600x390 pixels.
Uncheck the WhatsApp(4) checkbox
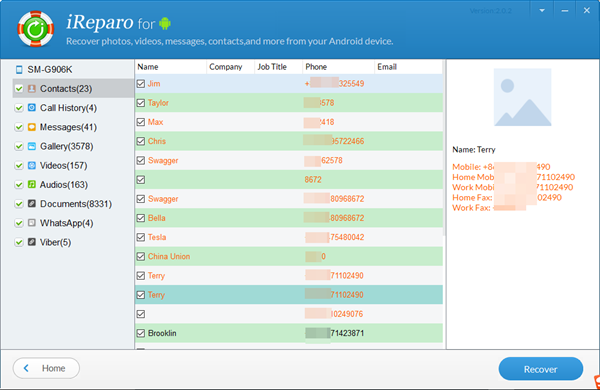(x=19, y=223)
